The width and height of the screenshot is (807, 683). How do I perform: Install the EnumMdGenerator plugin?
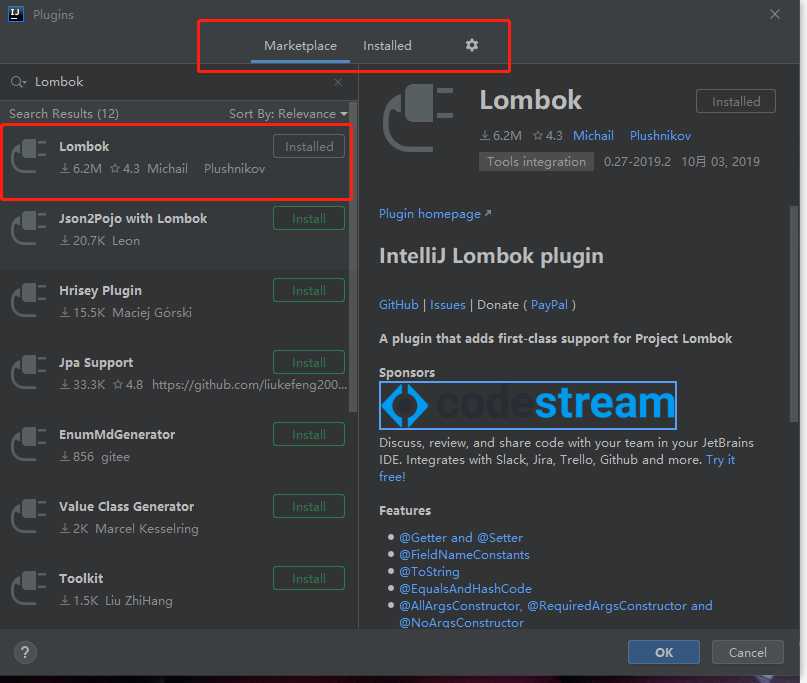[x=309, y=435]
